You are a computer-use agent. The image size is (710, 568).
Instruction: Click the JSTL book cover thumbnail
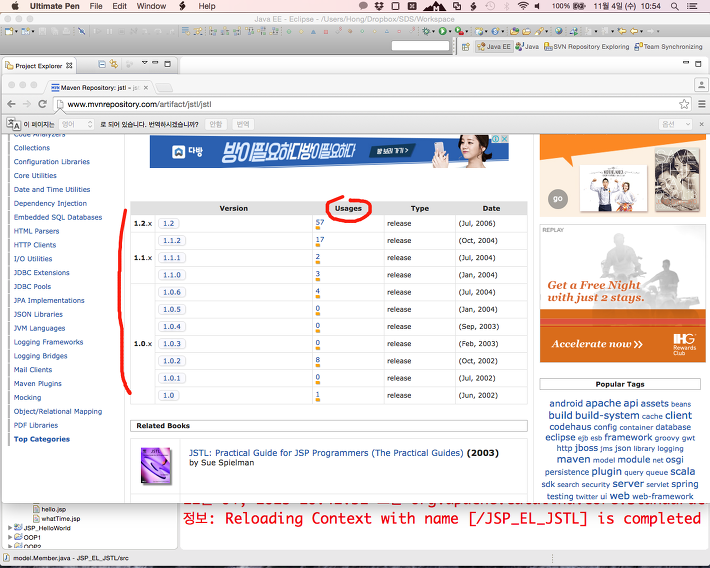coord(156,466)
